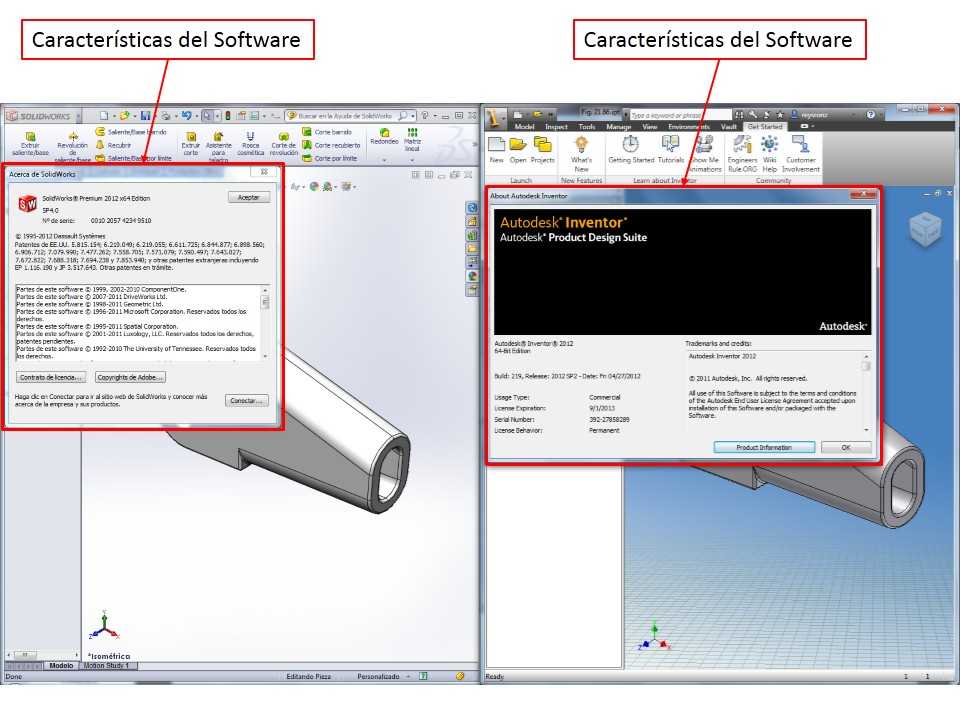The width and height of the screenshot is (960, 720).
Task: Click Matriz lineal tool
Action: click(413, 140)
